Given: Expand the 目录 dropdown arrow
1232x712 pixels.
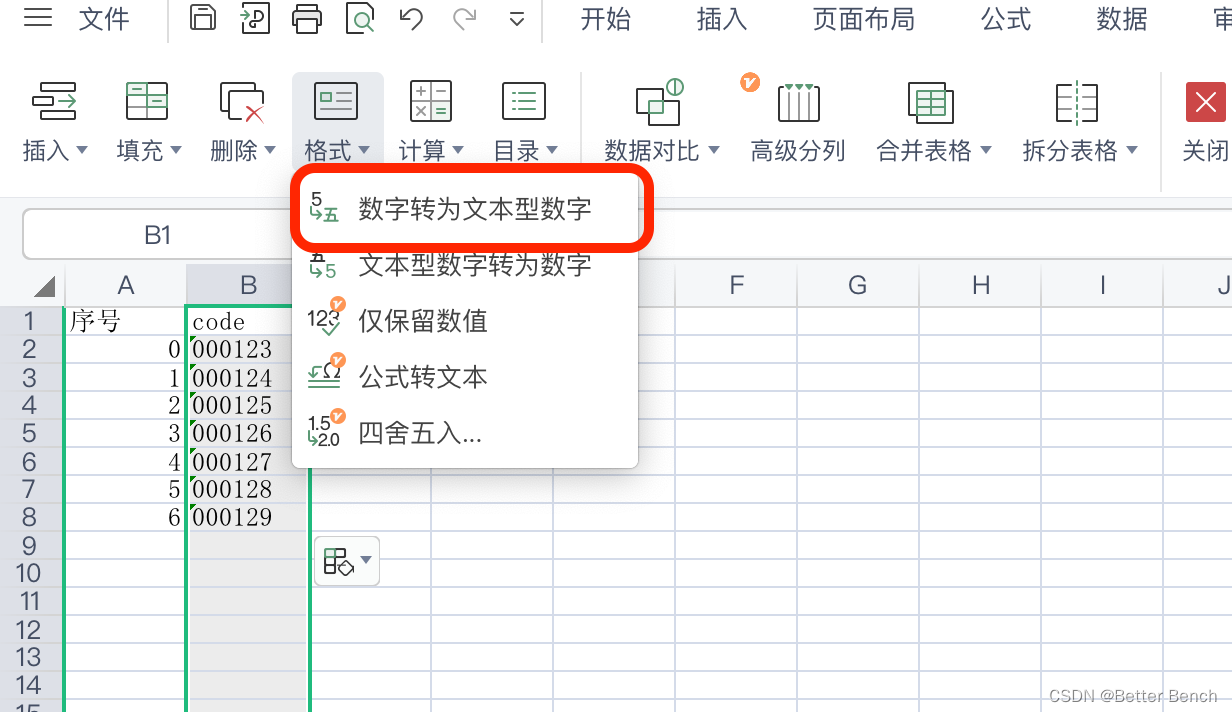Looking at the screenshot, I should [x=552, y=150].
